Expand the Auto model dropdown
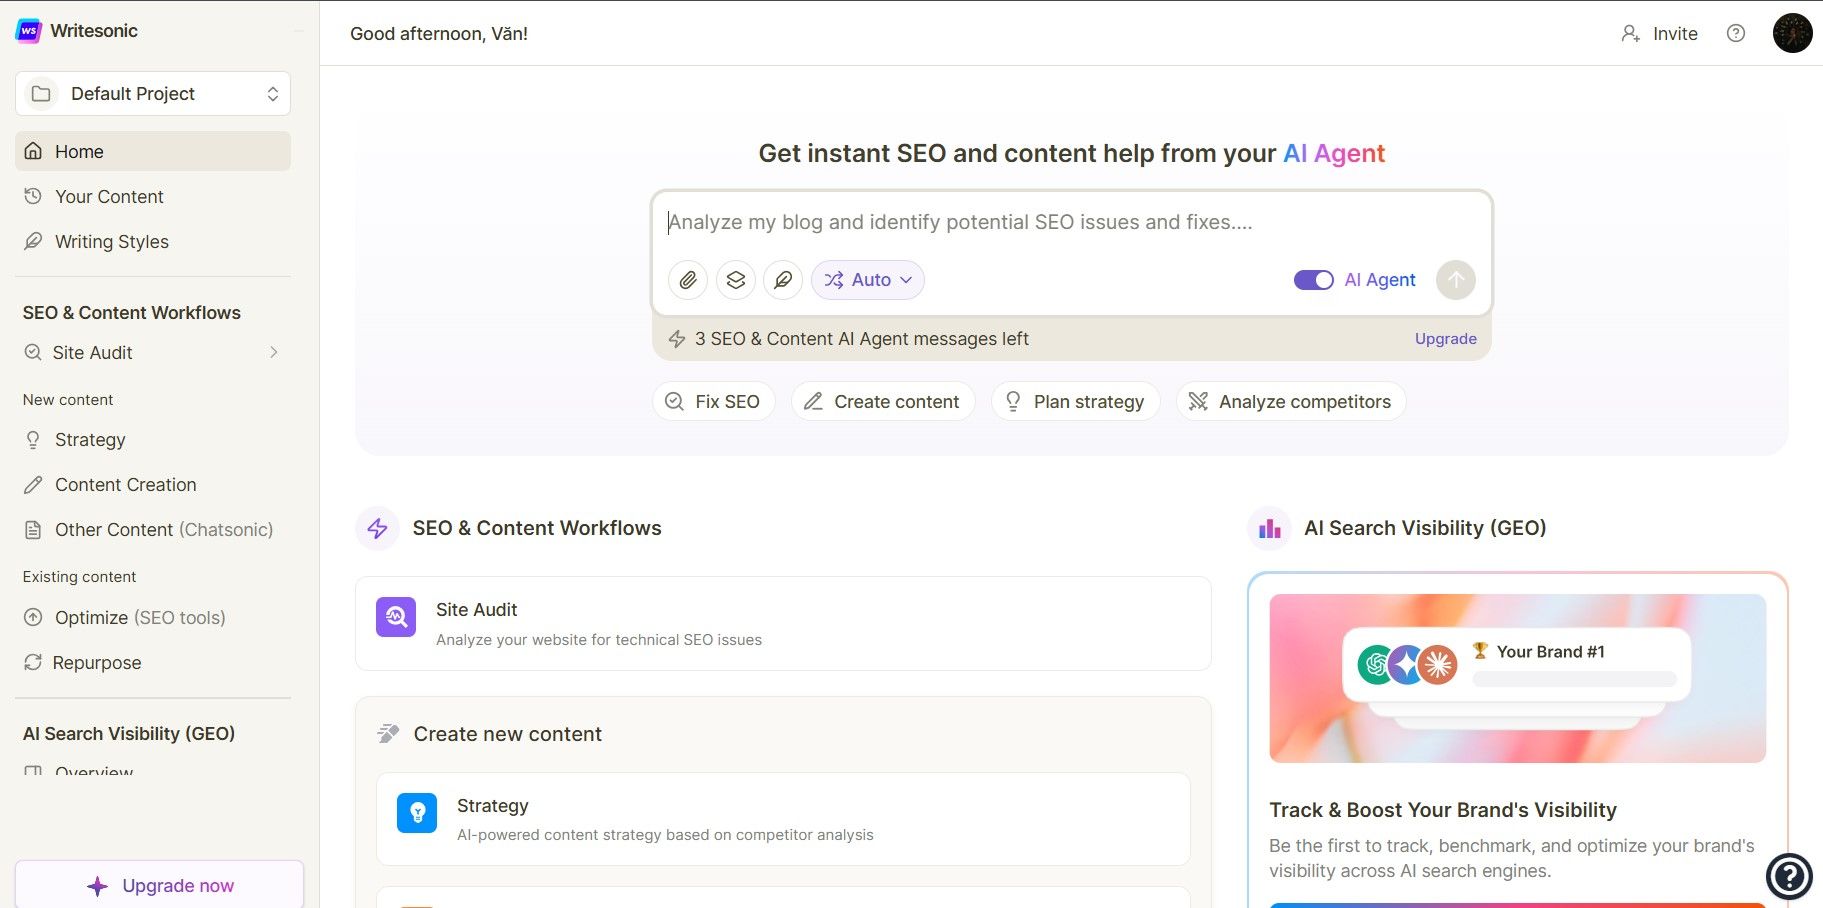 click(x=868, y=280)
